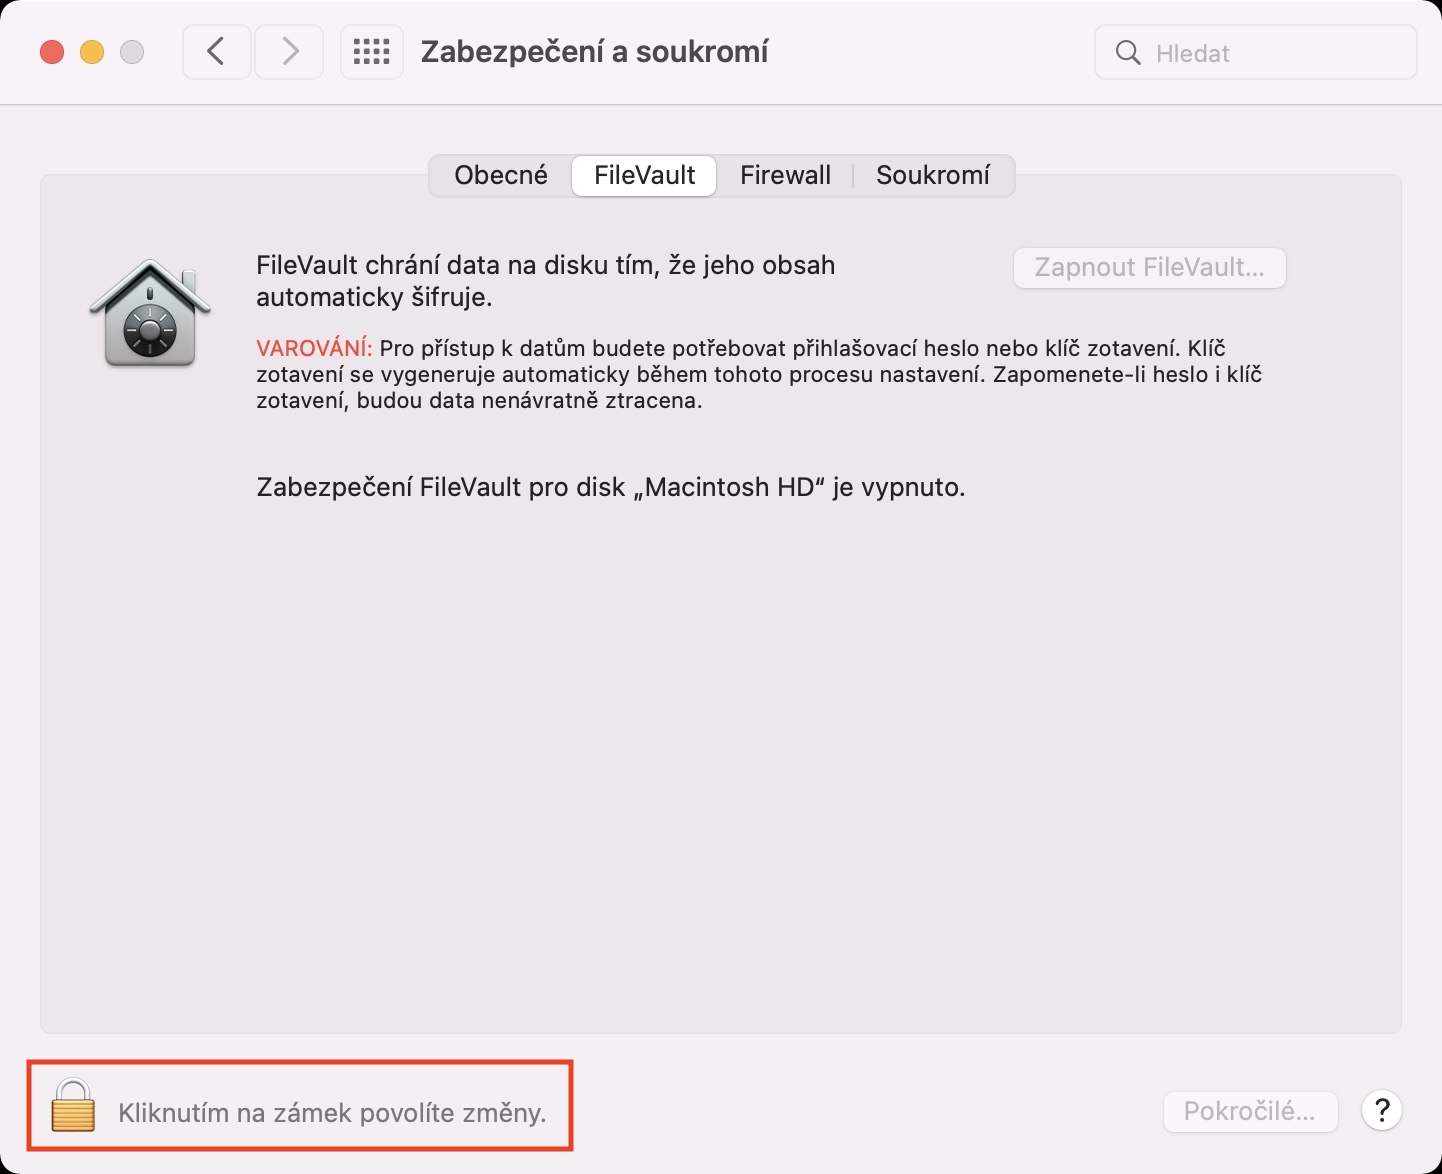Click the Zapnout FileVault… button
Image resolution: width=1442 pixels, height=1174 pixels.
click(1149, 268)
